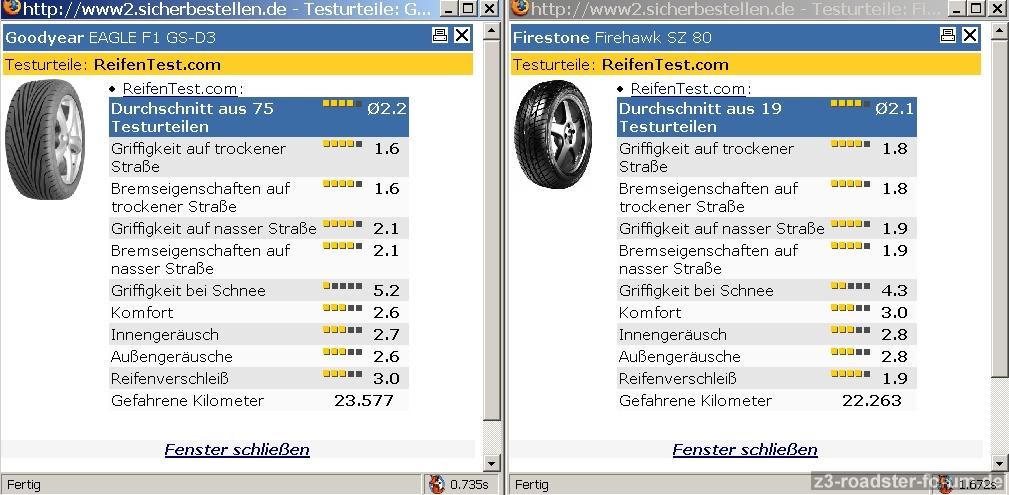Open ReifenTest.com link in Firestone panel
1009x495 pixels.
pyautogui.click(x=690, y=89)
